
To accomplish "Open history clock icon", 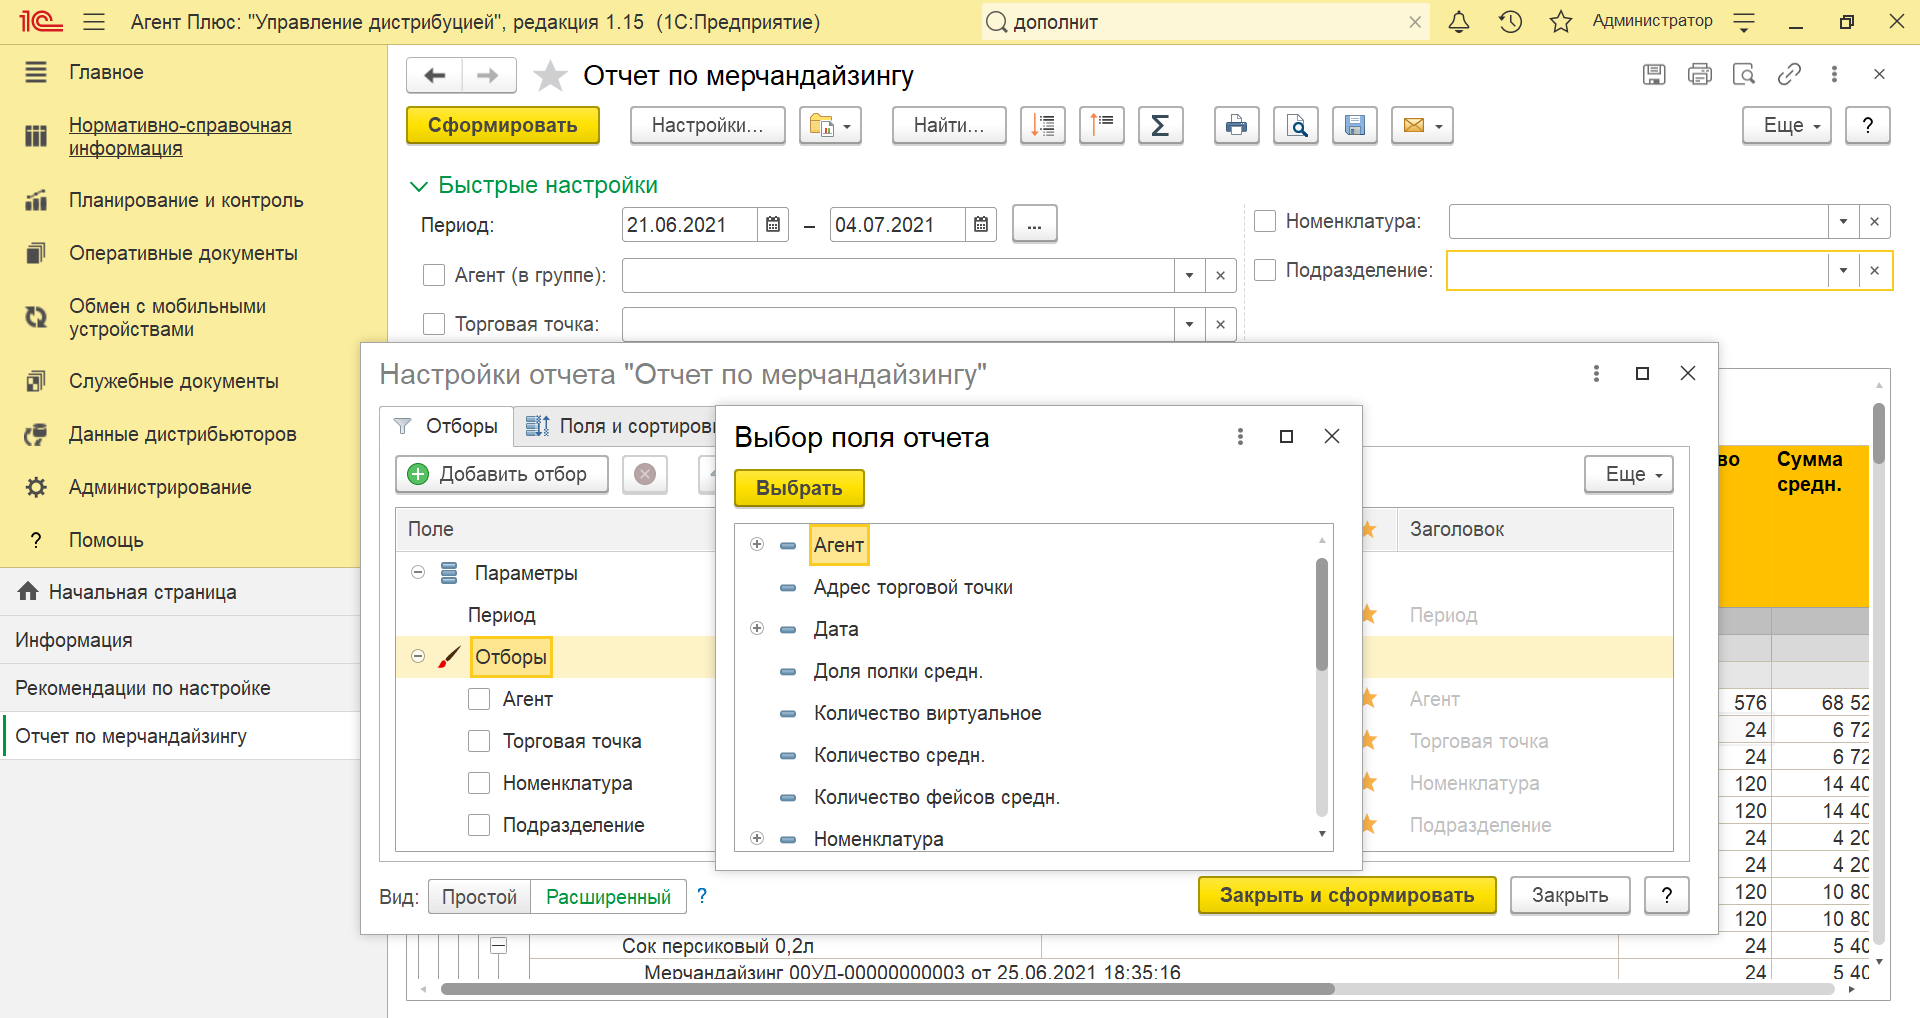I will click(1510, 21).
